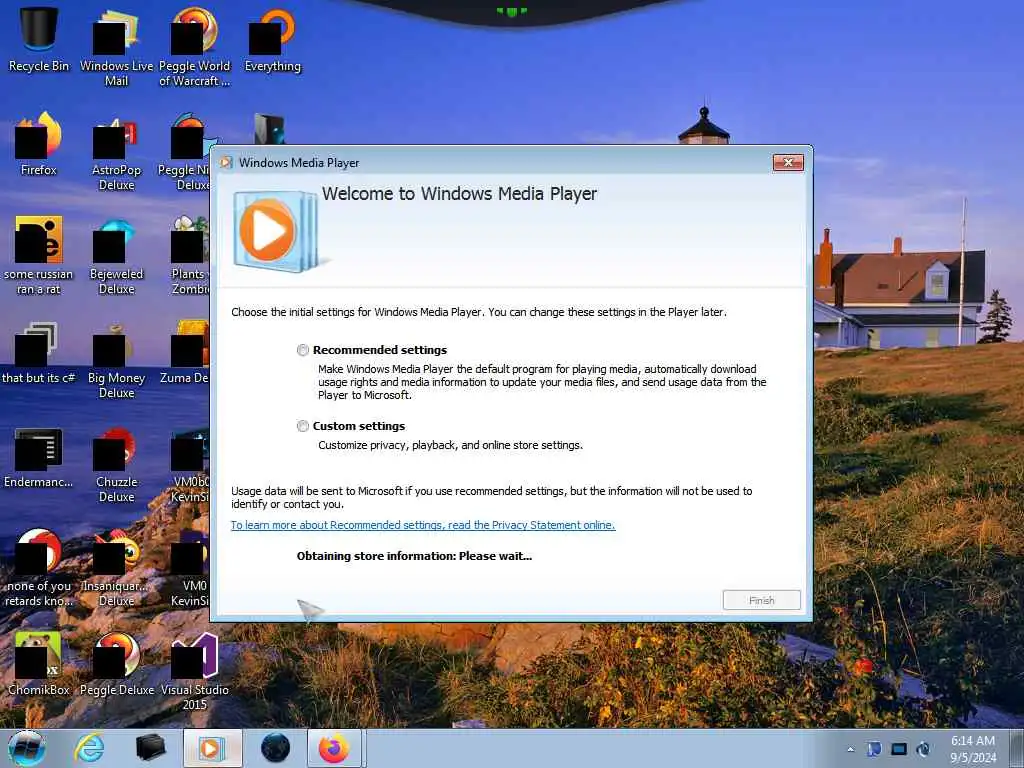
Task: Select the VM0b0 KevinSi desktop icon
Action: pos(190,465)
